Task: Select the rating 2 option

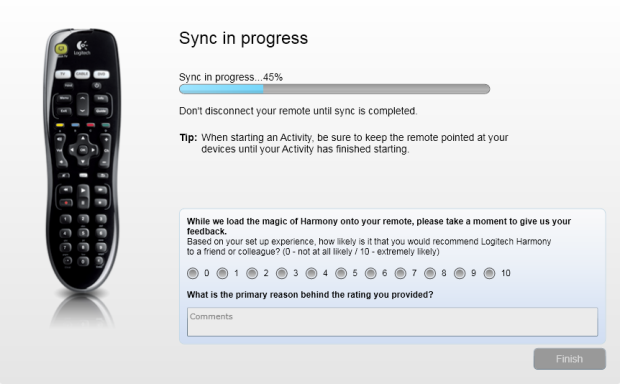Action: click(252, 273)
